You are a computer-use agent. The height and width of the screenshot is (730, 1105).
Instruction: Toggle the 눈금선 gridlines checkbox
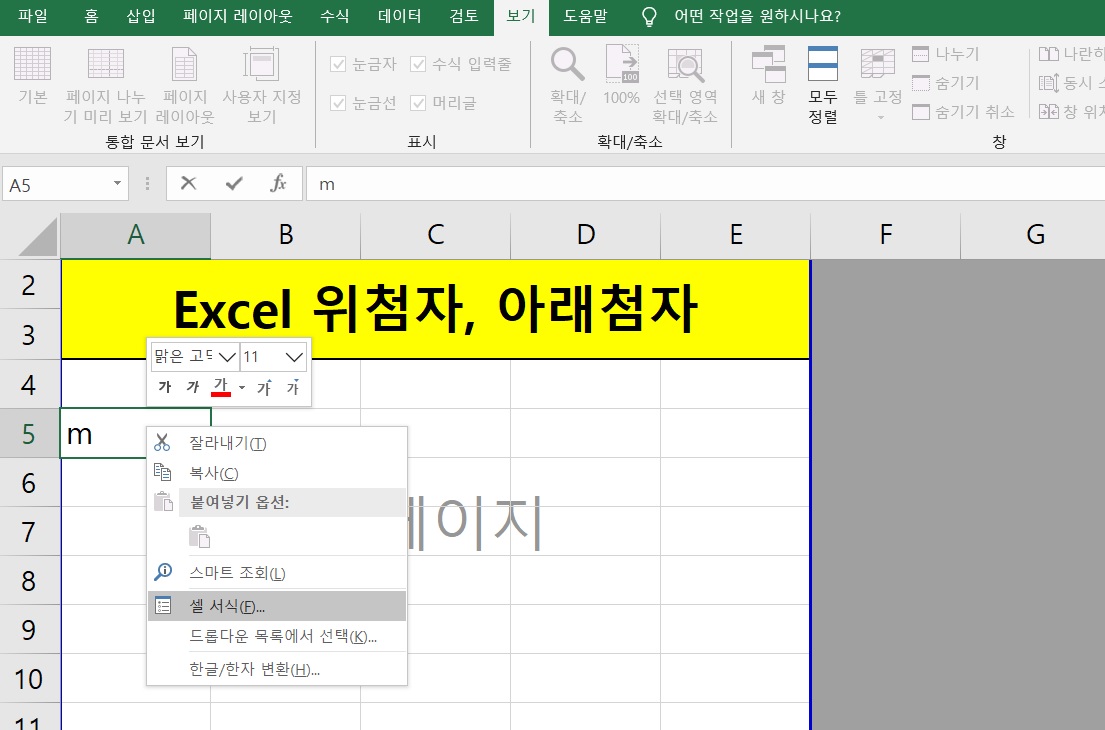[x=338, y=103]
